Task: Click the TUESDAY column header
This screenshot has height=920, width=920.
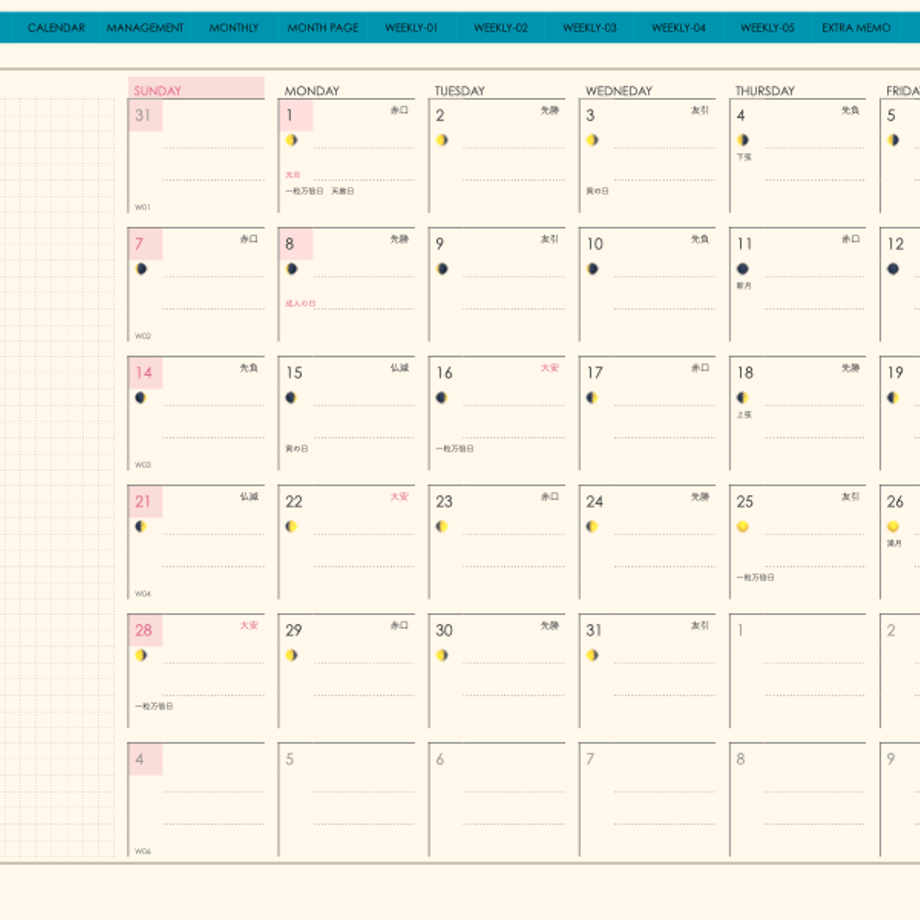Action: point(459,91)
